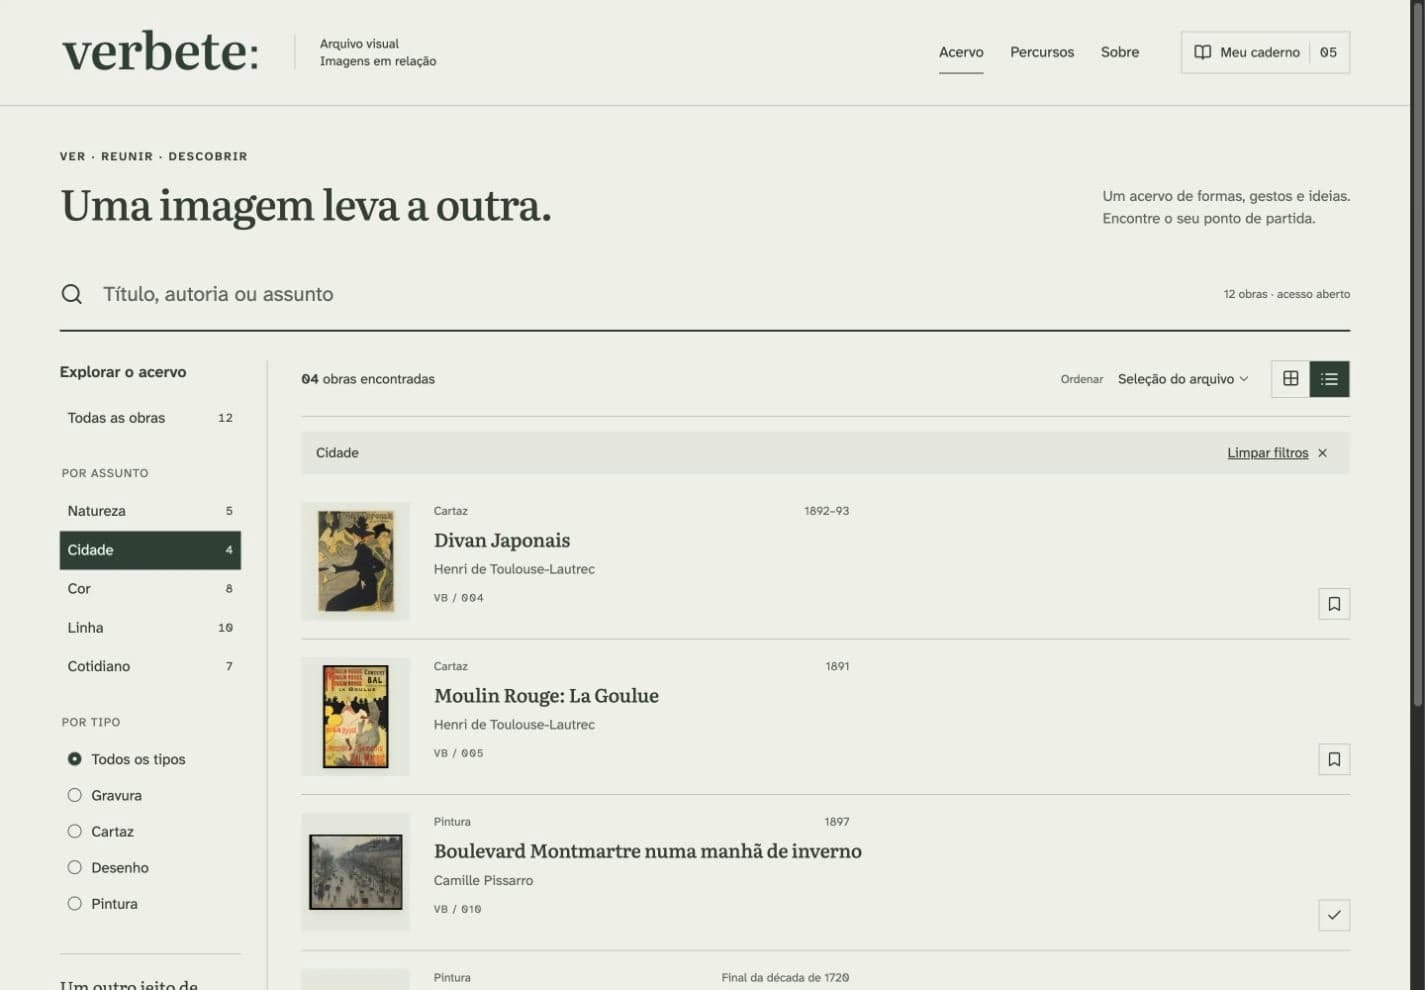Open the Seleção do arquivo sort dropdown
This screenshot has height=990, width=1425.
point(1183,379)
